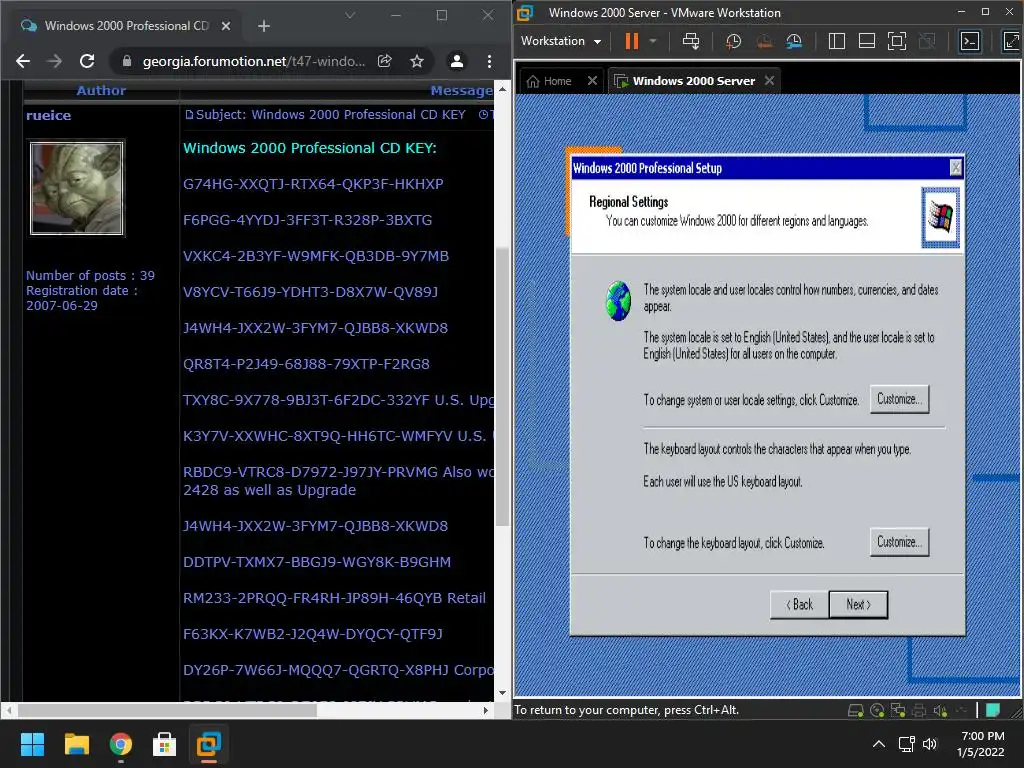Toggle the VMware thumbnail bar view

coord(867,41)
